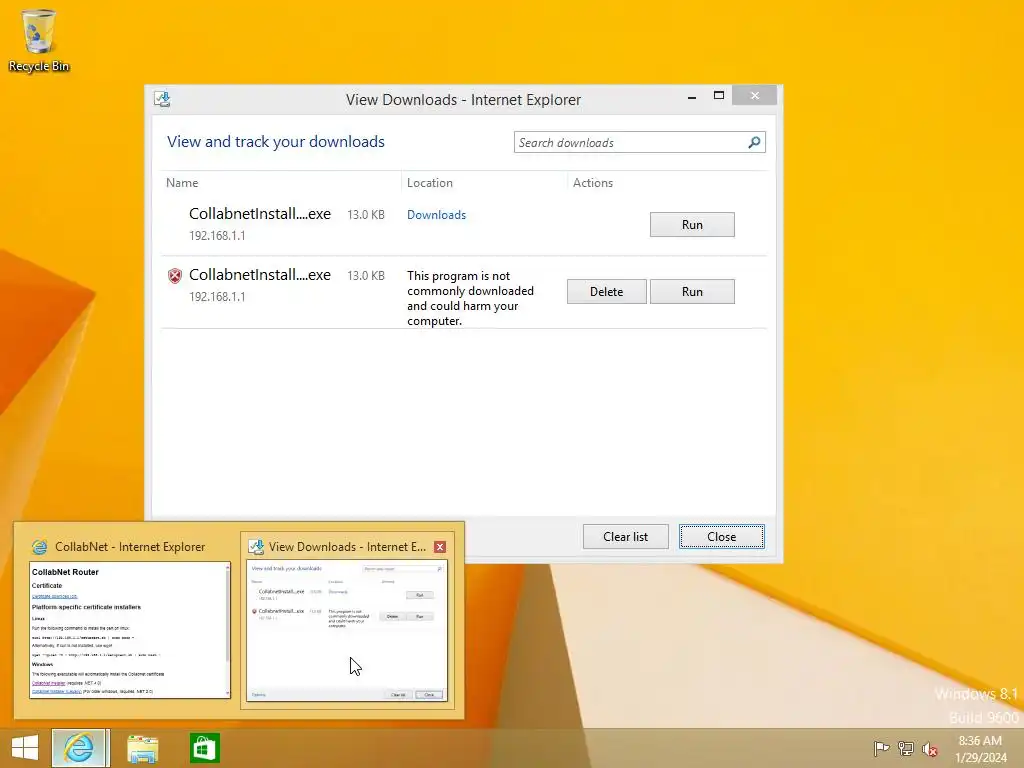Click the Clear list button
The height and width of the screenshot is (768, 1024).
click(x=626, y=537)
